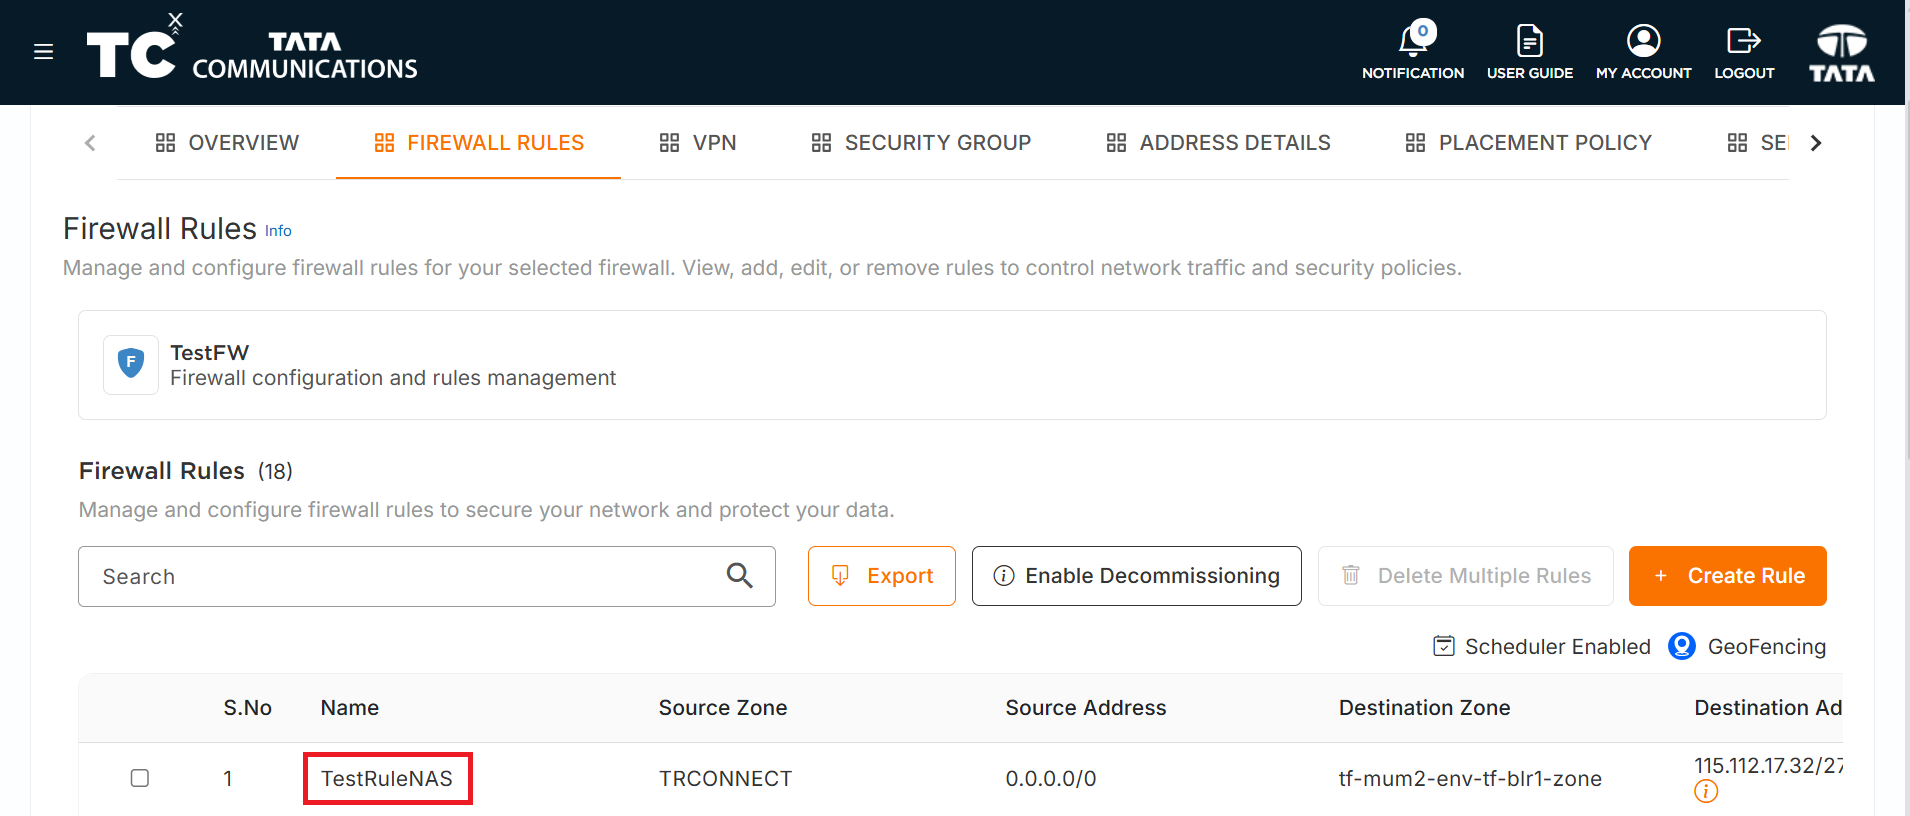Open the Address Details tab
The height and width of the screenshot is (816, 1910).
click(1218, 143)
